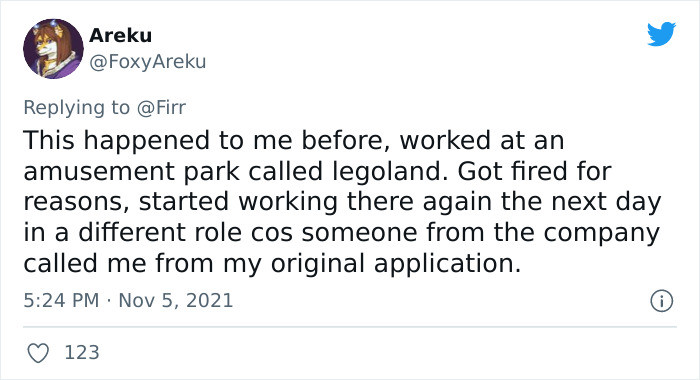Click the divider line above likes
Viewport: 700px width, 380px height.
click(350, 327)
